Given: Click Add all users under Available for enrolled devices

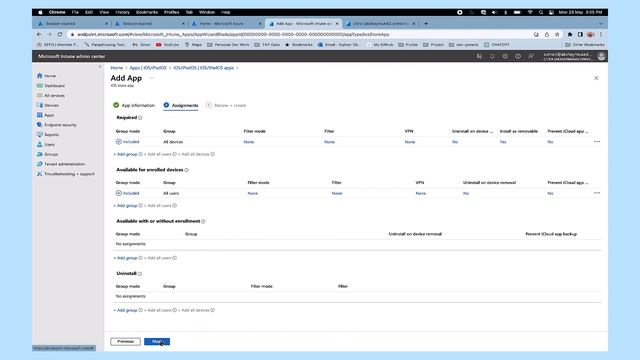Looking at the screenshot, I should point(158,206).
